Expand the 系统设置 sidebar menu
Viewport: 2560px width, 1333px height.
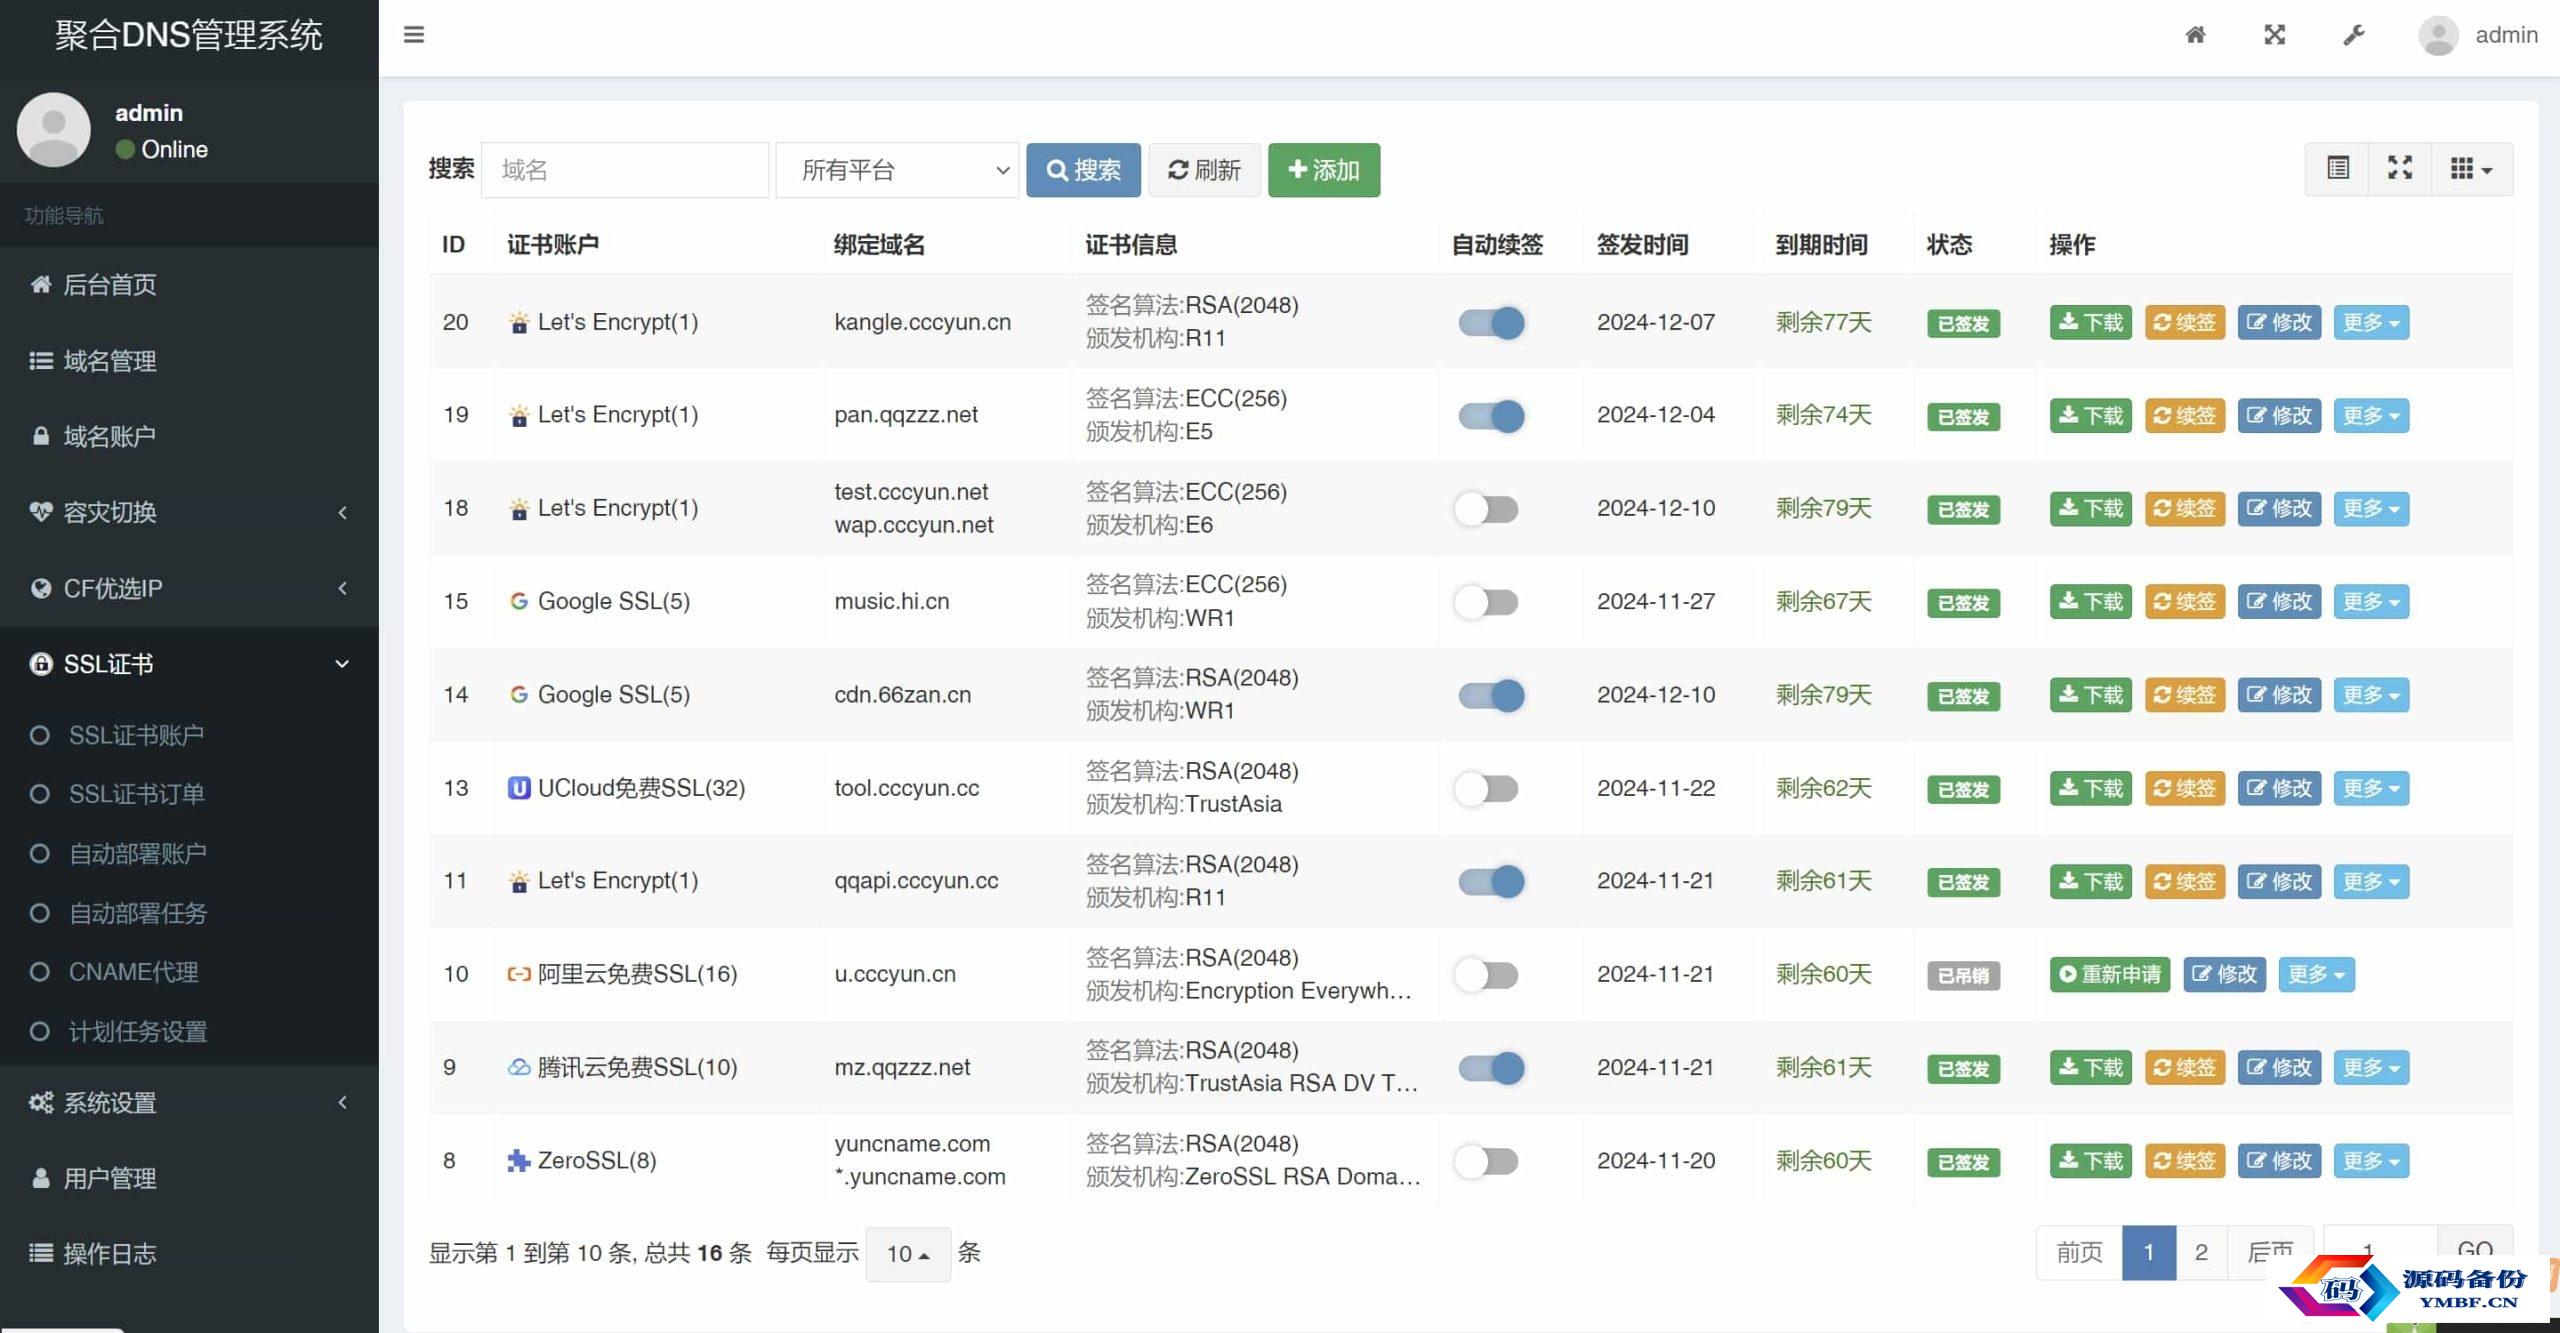coord(189,1102)
